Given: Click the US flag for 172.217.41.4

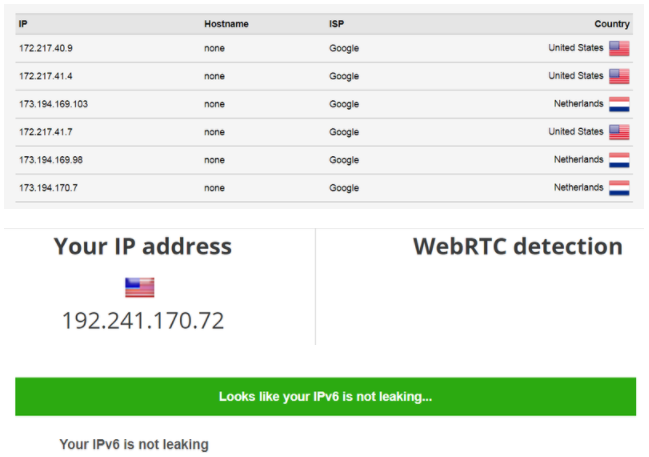Looking at the screenshot, I should coord(619,76).
